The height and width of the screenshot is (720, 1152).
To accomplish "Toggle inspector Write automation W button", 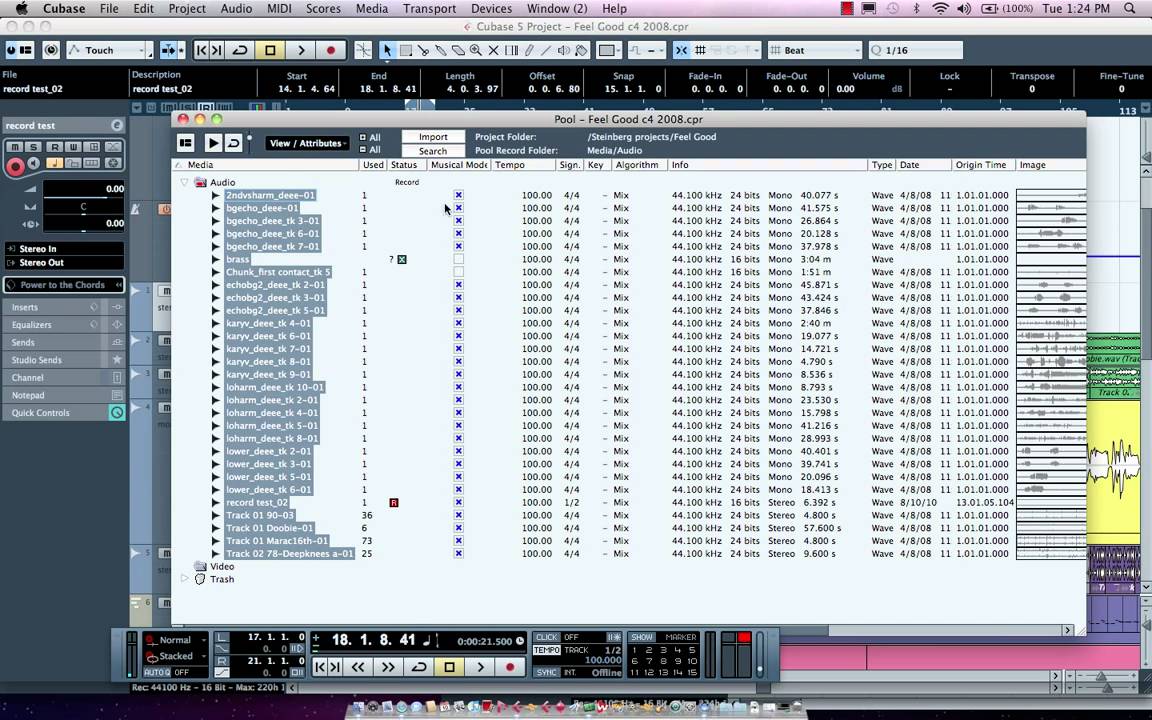I will click(x=73, y=147).
